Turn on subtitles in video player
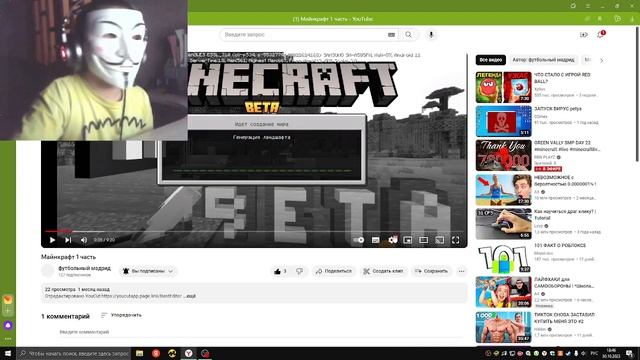 tap(376, 240)
